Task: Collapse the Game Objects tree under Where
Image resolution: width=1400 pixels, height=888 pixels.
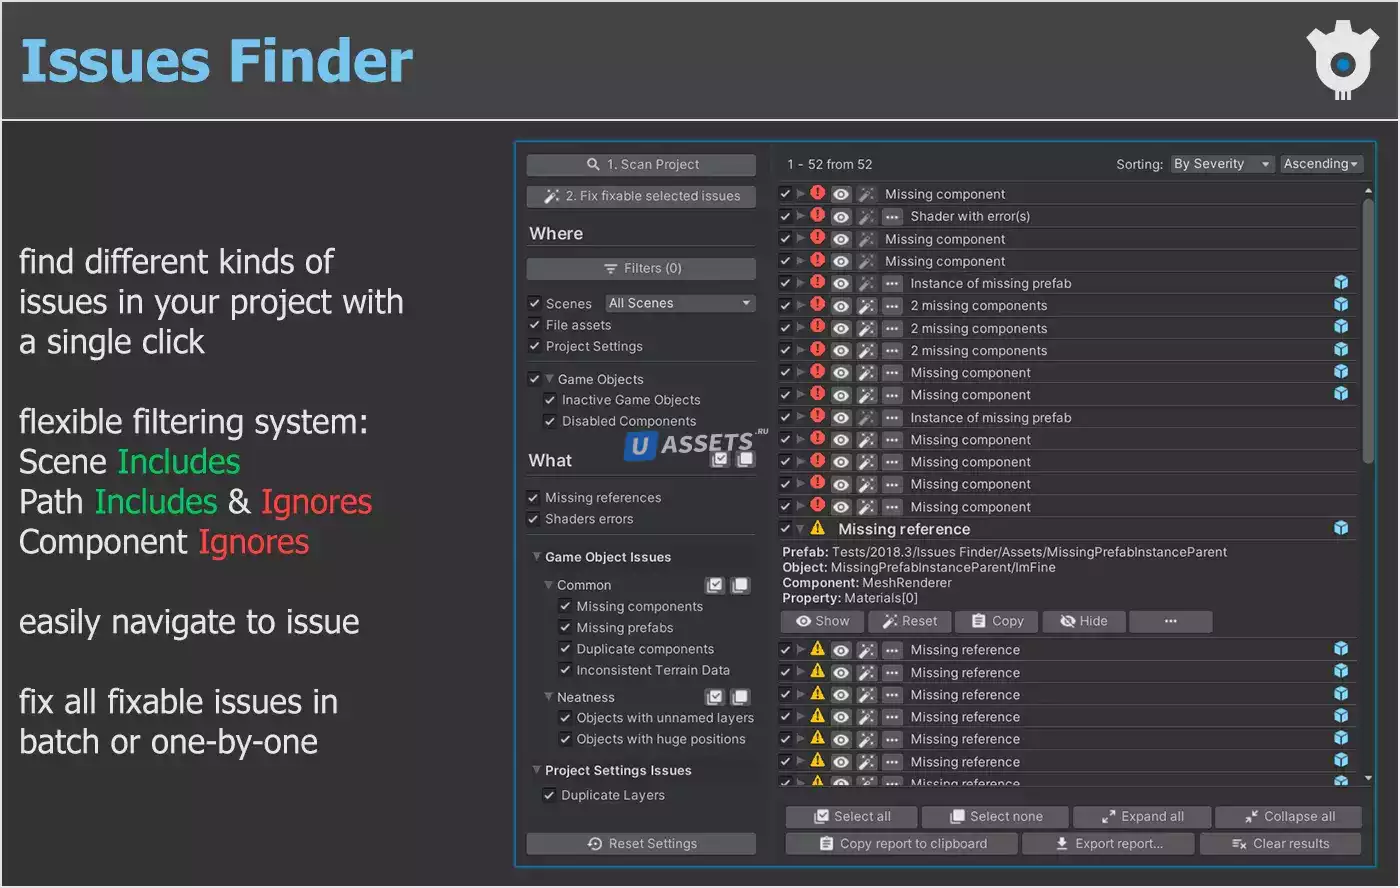Action: click(x=549, y=379)
